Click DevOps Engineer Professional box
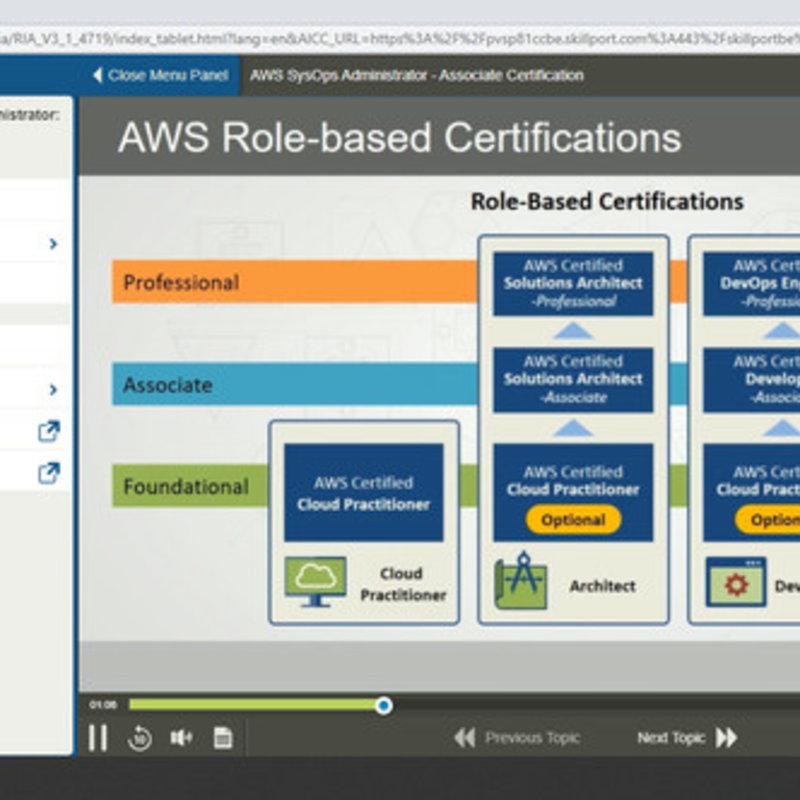 (x=752, y=284)
